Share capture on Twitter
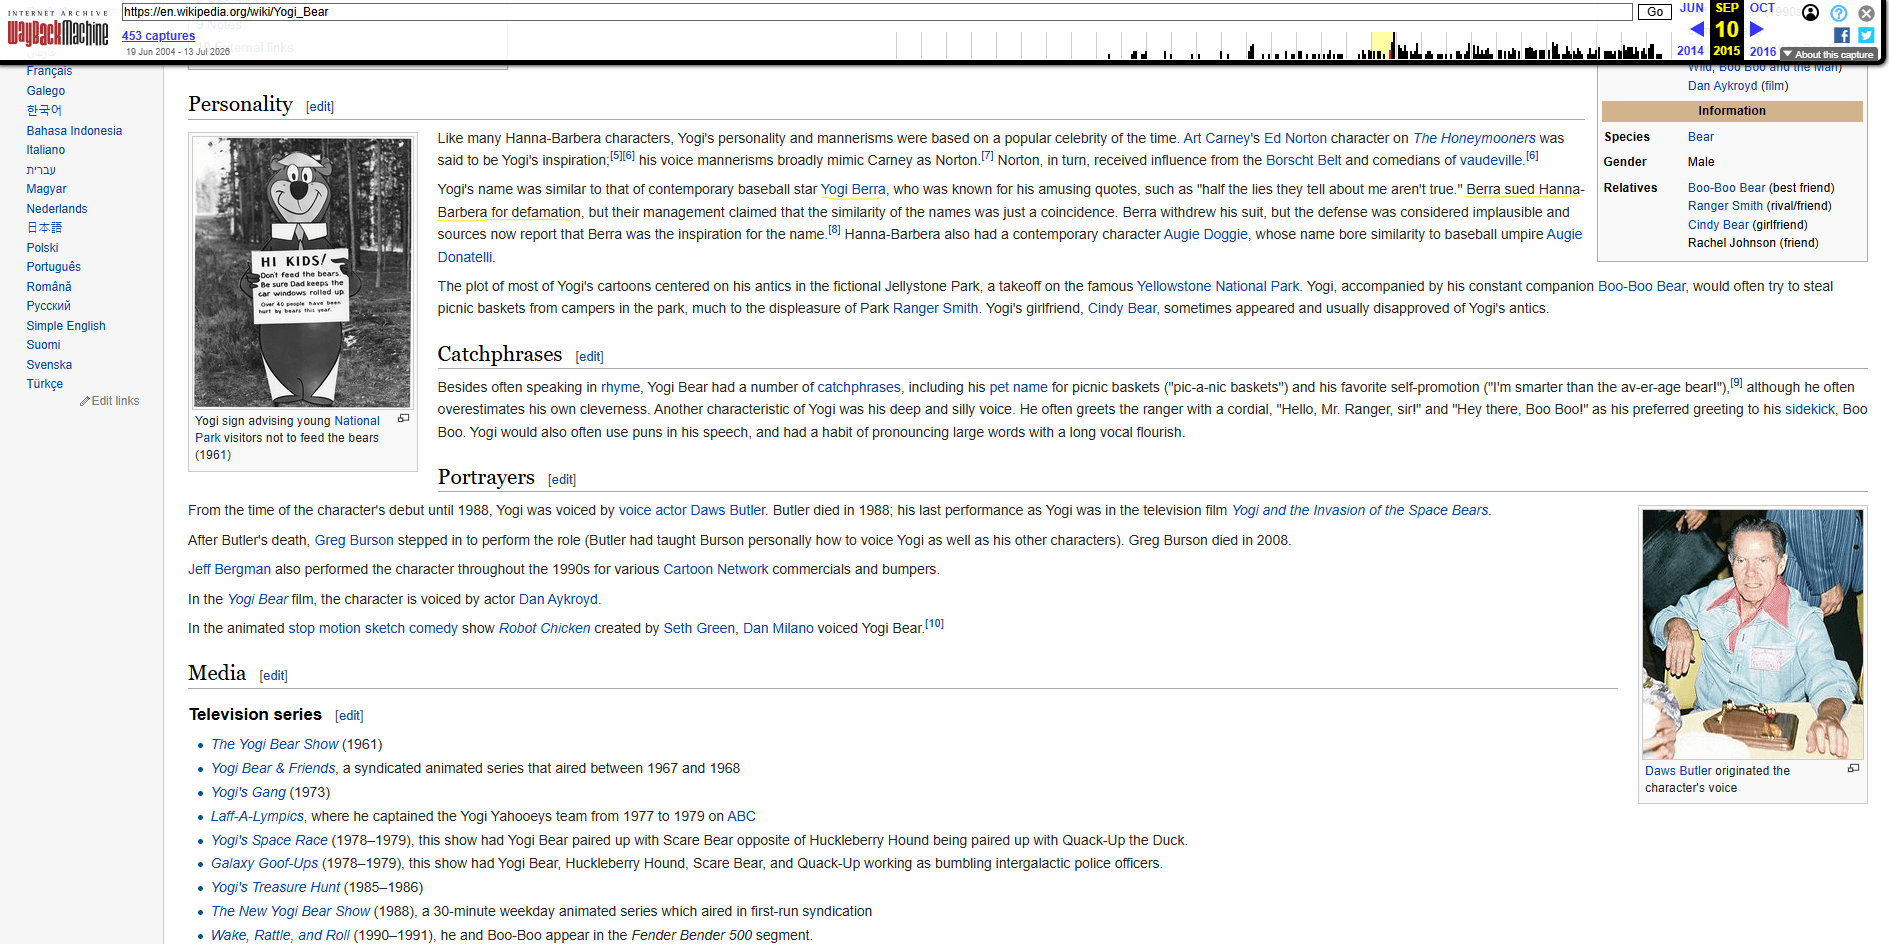 tap(1866, 35)
